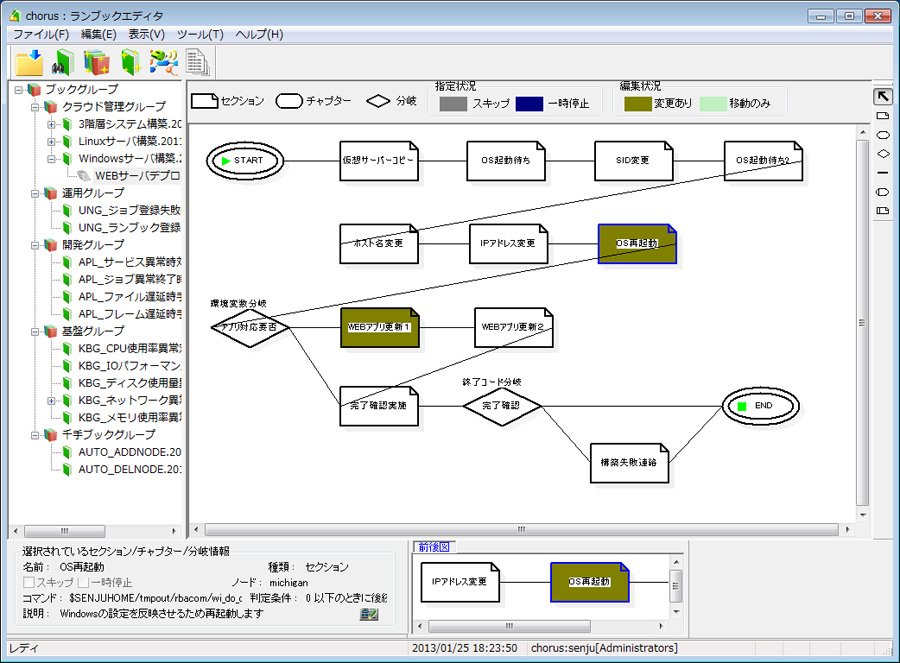
Task: Select AUTO_ADDNODE tree item
Action: click(130, 452)
